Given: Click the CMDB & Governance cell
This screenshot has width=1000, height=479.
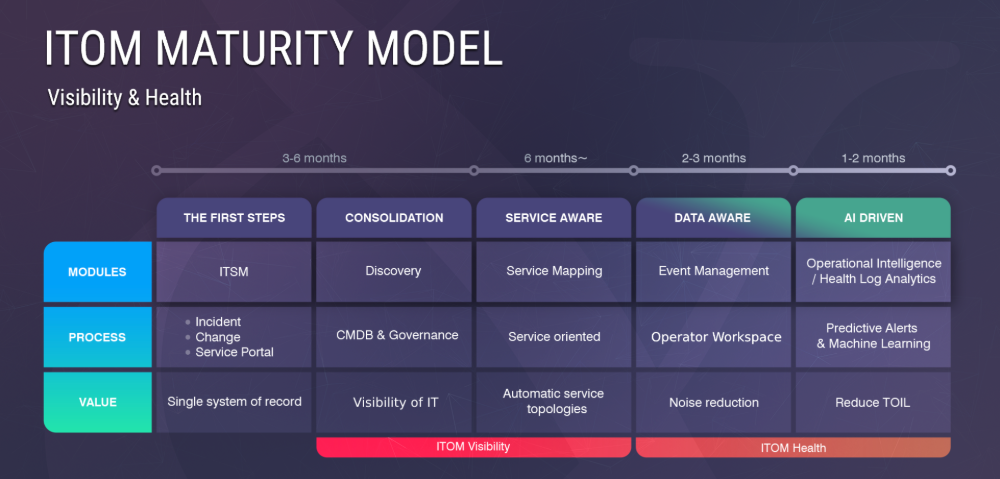Looking at the screenshot, I should tap(394, 337).
